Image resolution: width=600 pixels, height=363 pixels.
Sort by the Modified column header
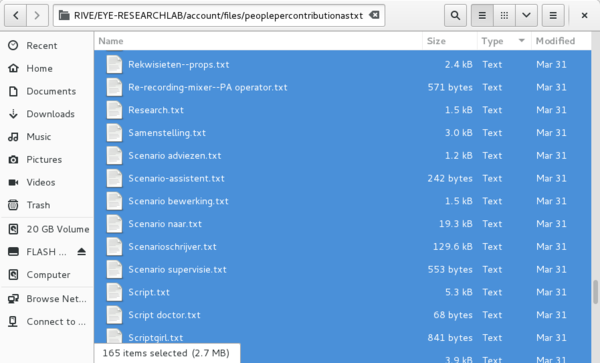(561, 41)
